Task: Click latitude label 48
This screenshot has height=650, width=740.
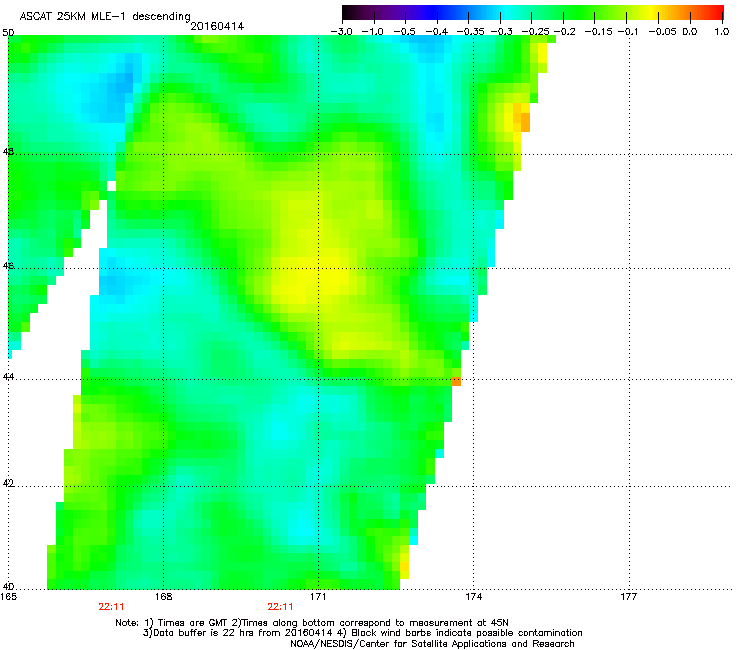Action: (8, 152)
